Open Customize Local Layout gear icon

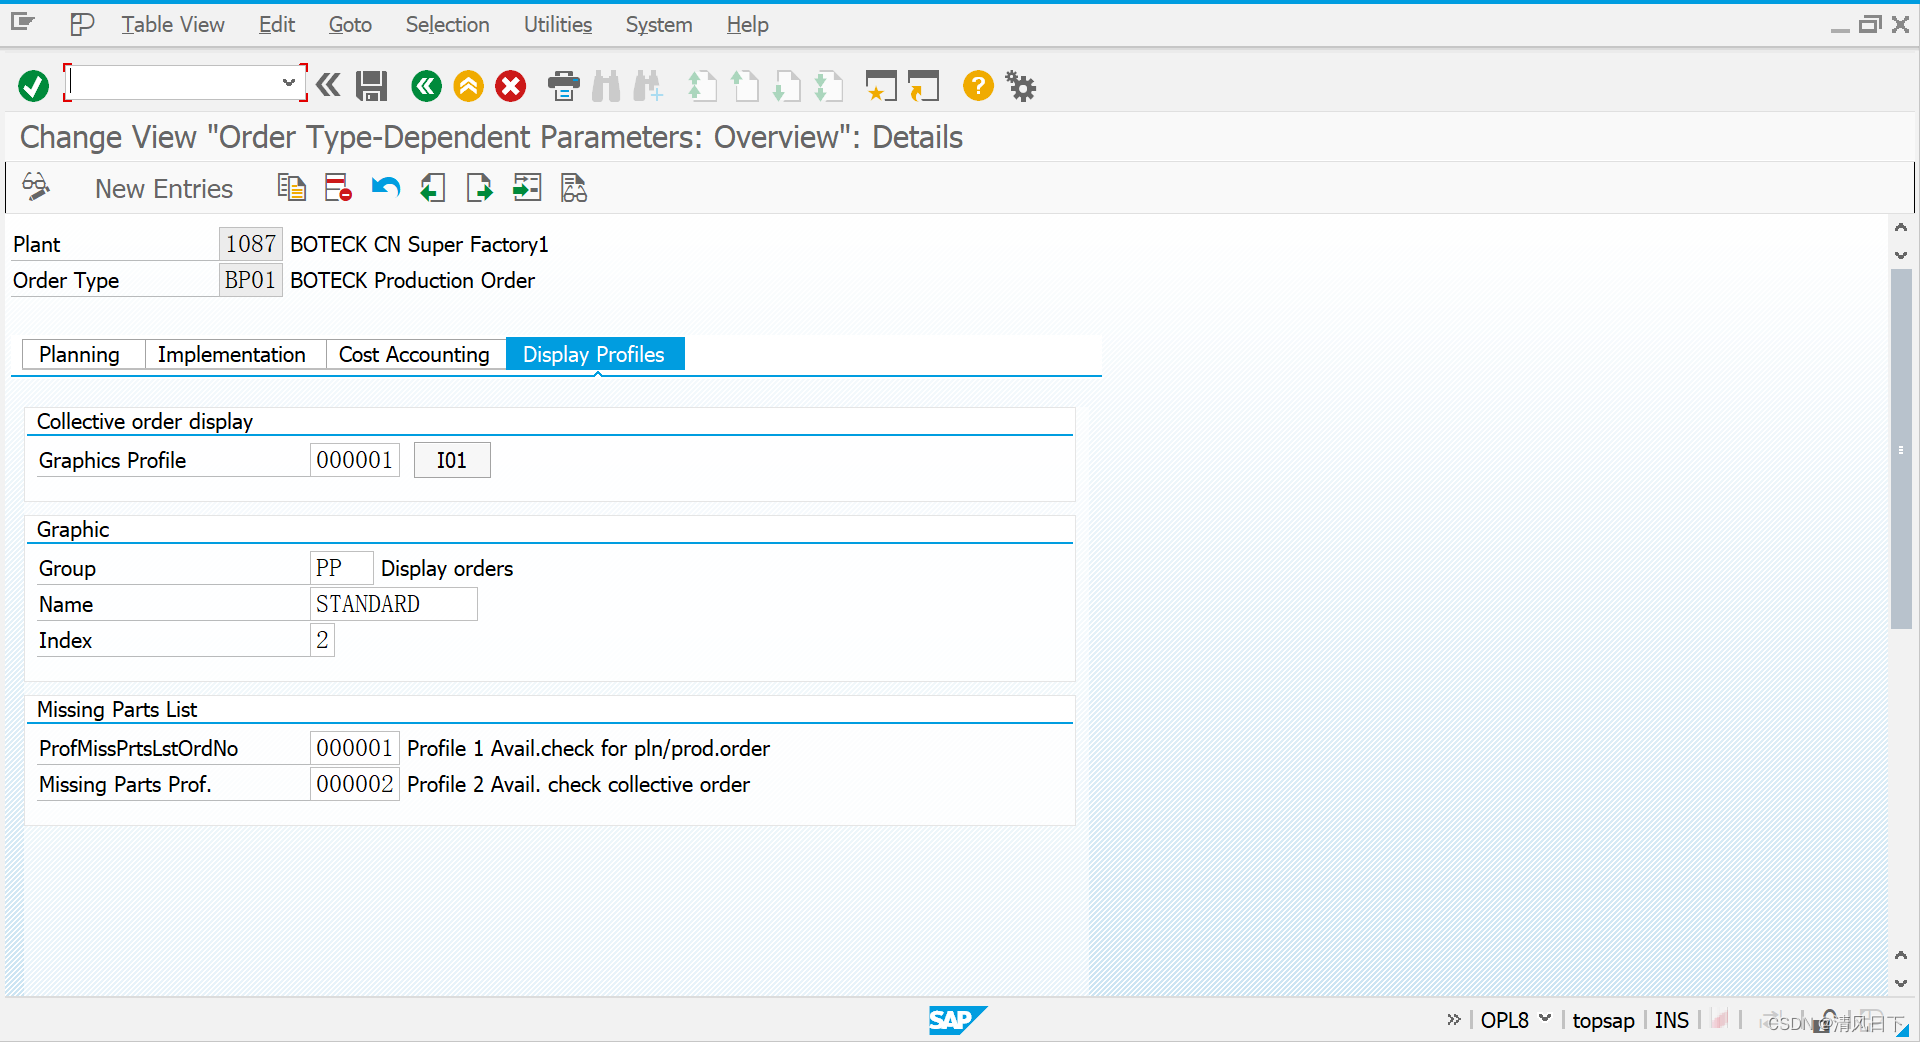pyautogui.click(x=1021, y=86)
